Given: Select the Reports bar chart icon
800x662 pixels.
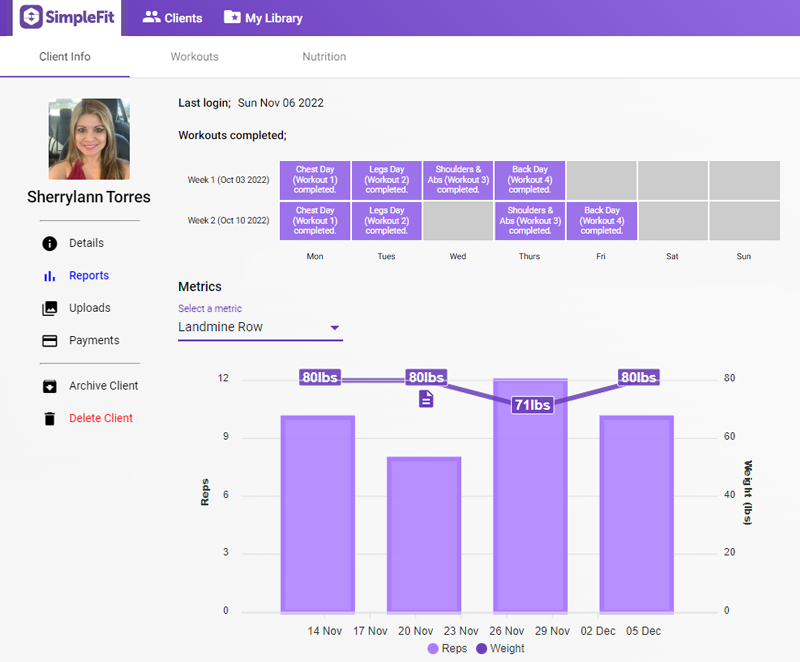Looking at the screenshot, I should [49, 276].
